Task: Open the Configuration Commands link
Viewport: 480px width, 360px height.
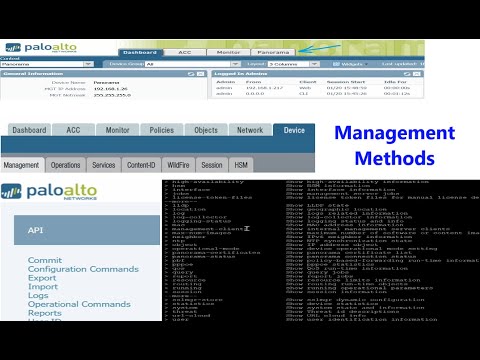Action: [83, 269]
